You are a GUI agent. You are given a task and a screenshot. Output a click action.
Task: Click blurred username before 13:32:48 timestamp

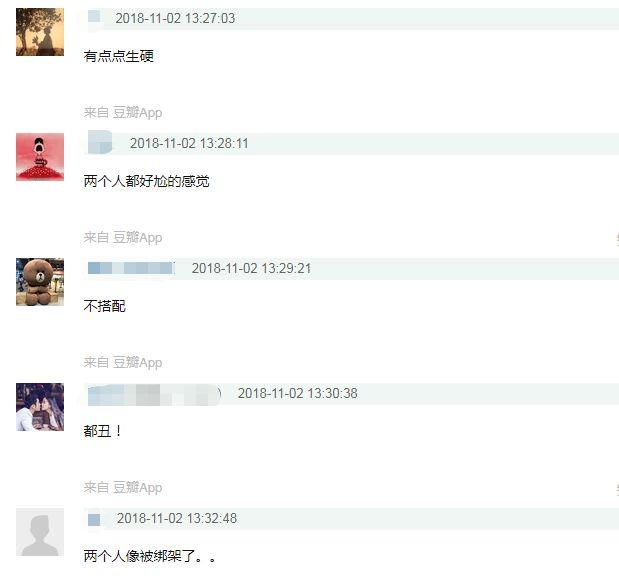[x=94, y=519]
